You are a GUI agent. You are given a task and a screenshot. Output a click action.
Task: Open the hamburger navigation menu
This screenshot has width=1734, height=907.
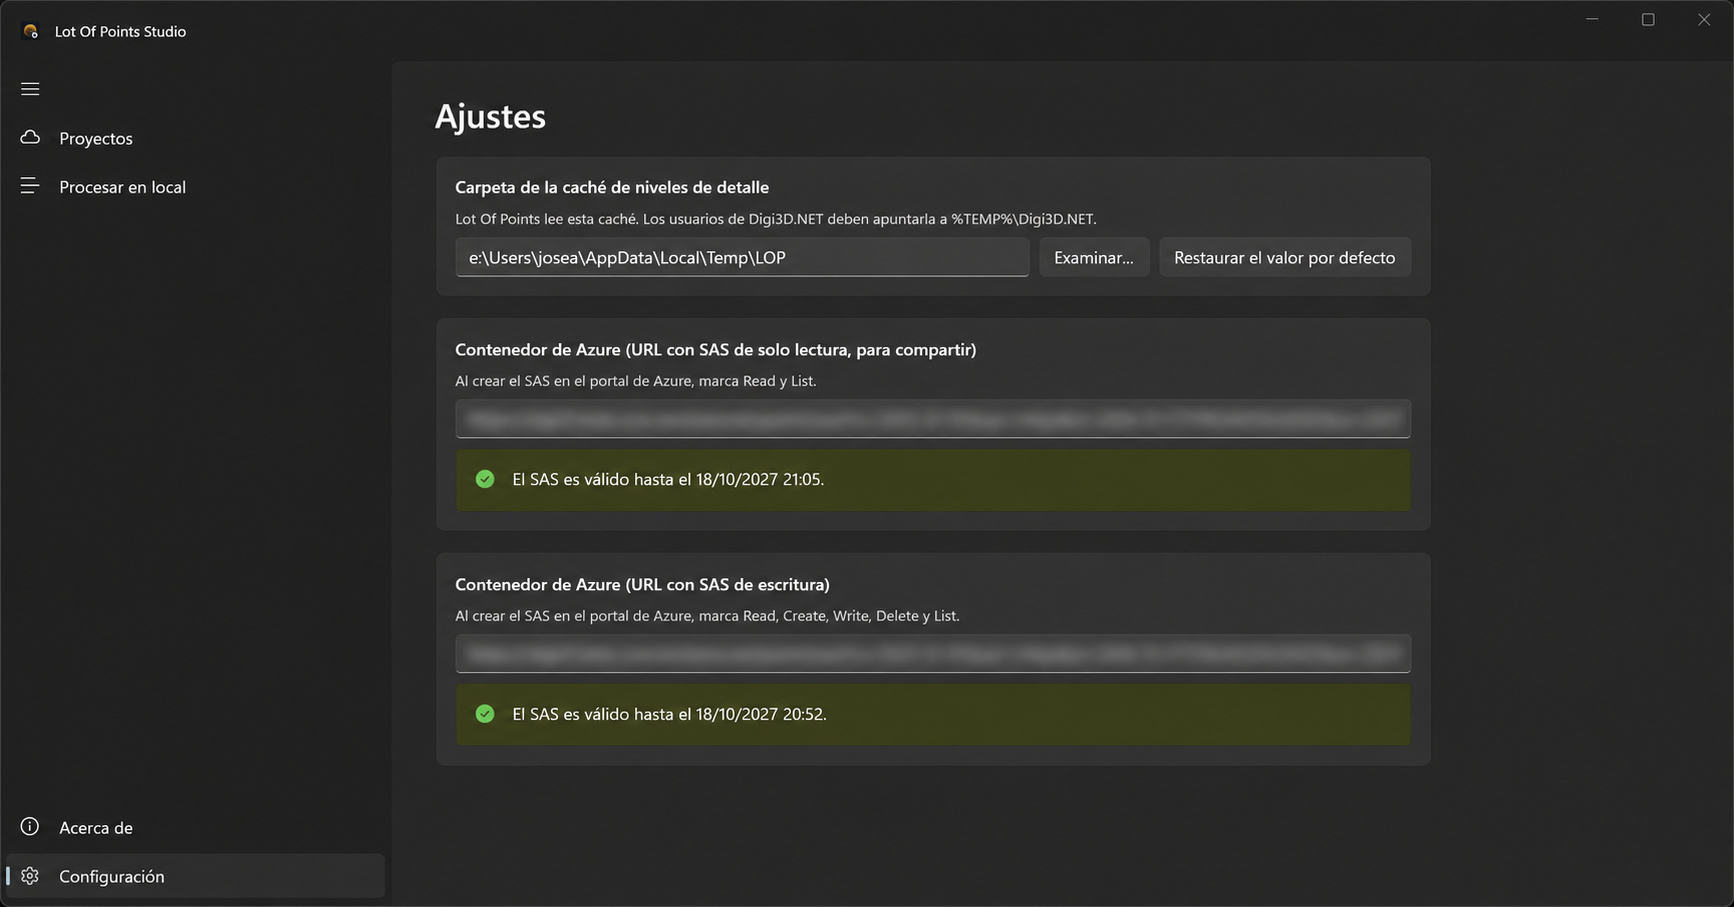tap(30, 89)
